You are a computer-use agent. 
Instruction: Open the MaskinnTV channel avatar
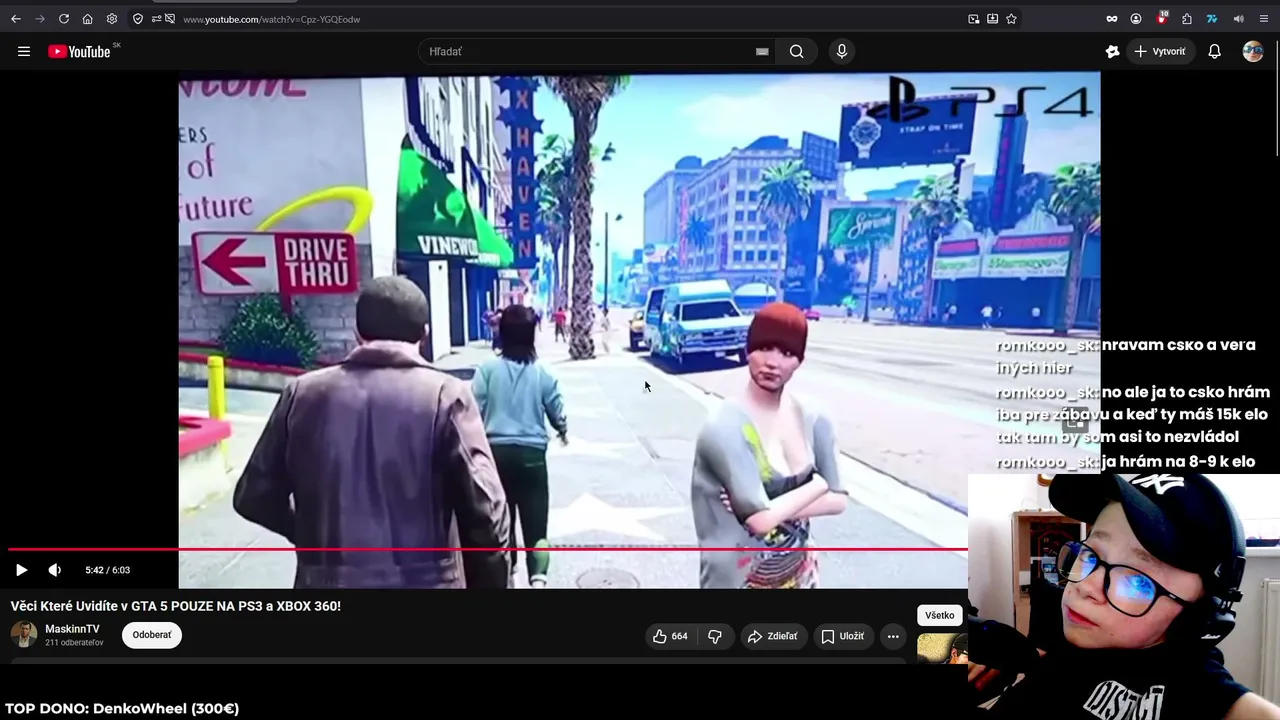point(24,635)
